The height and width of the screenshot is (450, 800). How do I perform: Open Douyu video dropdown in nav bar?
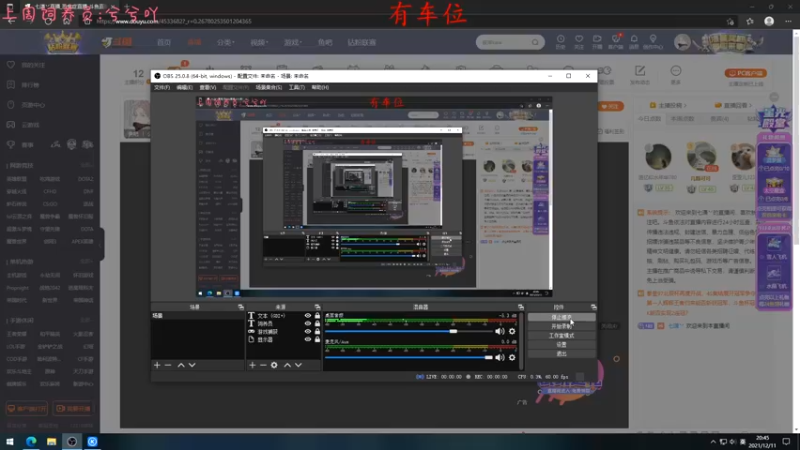coord(259,42)
